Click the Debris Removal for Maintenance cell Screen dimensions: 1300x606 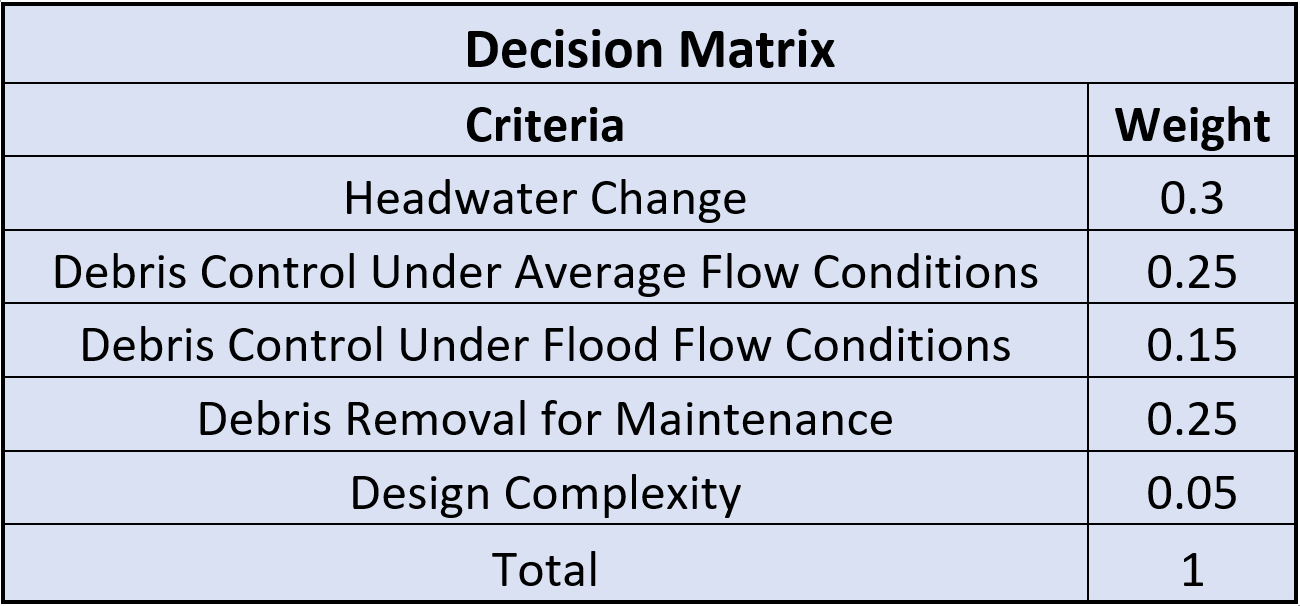tap(545, 418)
